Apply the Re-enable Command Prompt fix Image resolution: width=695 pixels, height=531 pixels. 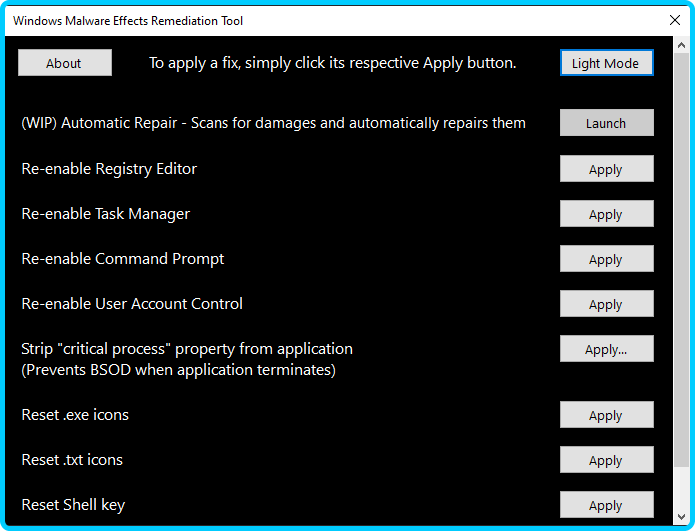[606, 259]
